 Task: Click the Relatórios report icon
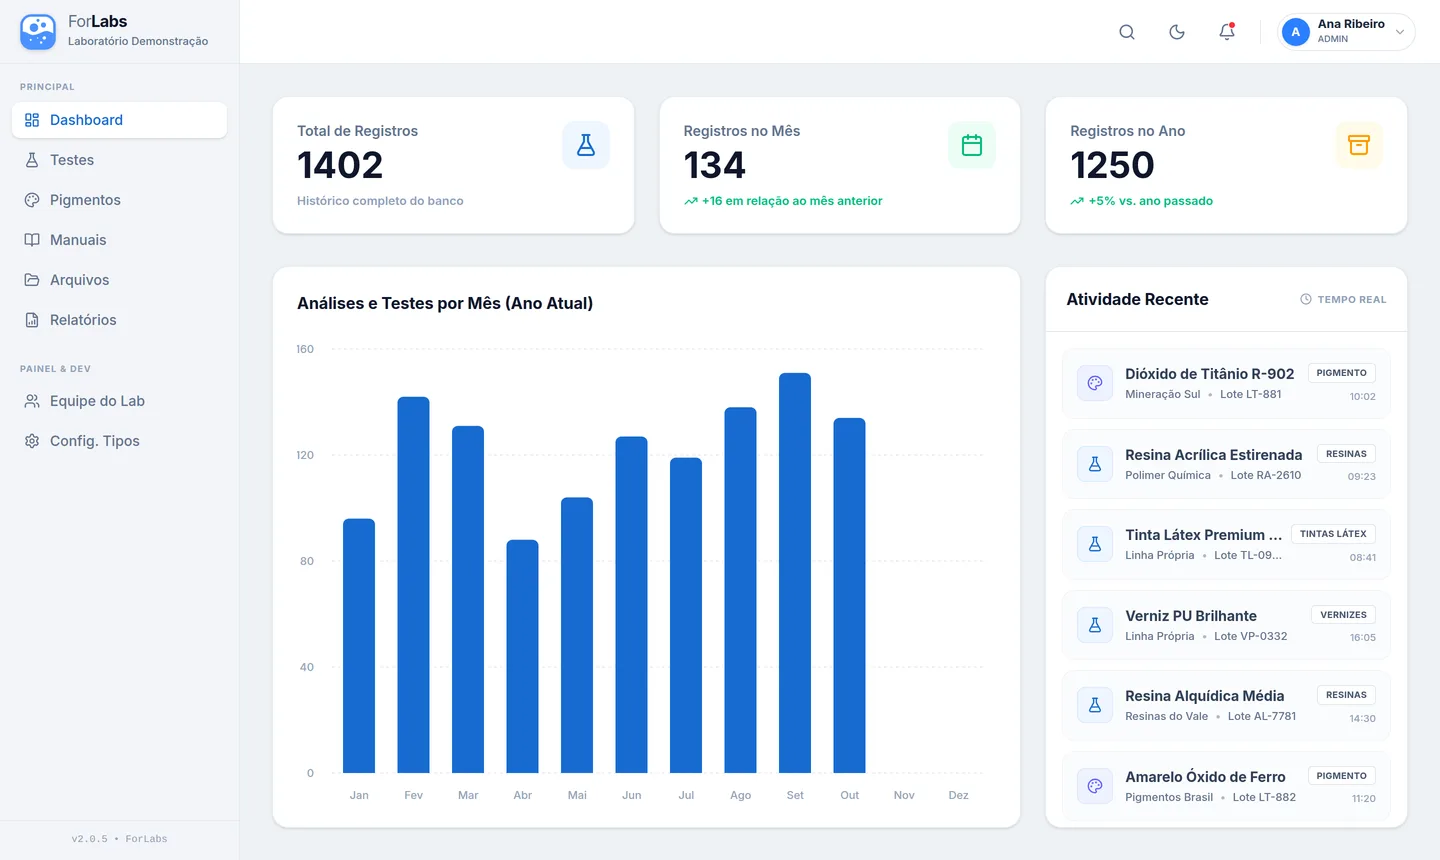pos(32,320)
